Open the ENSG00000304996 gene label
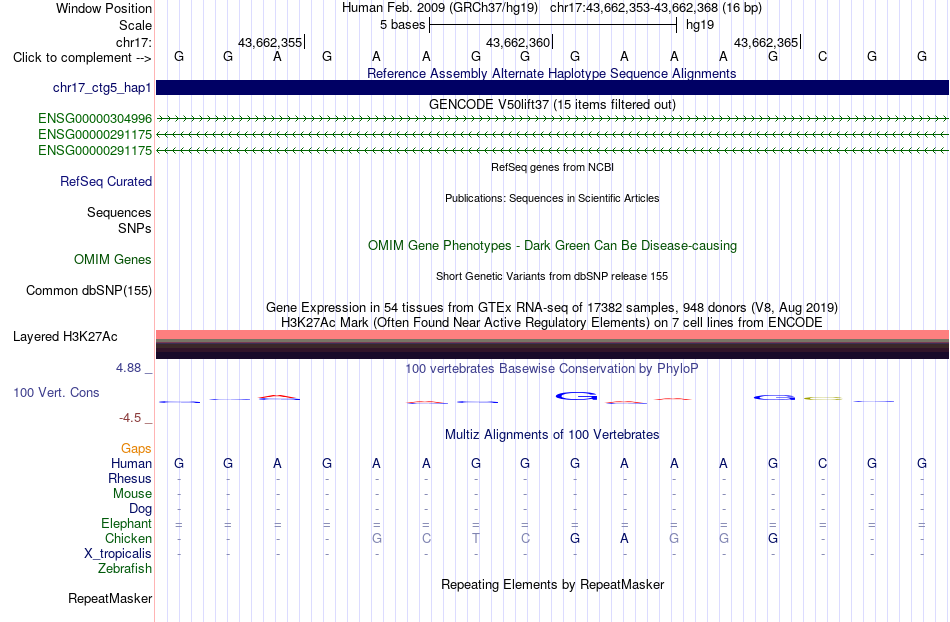The width and height of the screenshot is (950, 622). (x=95, y=118)
